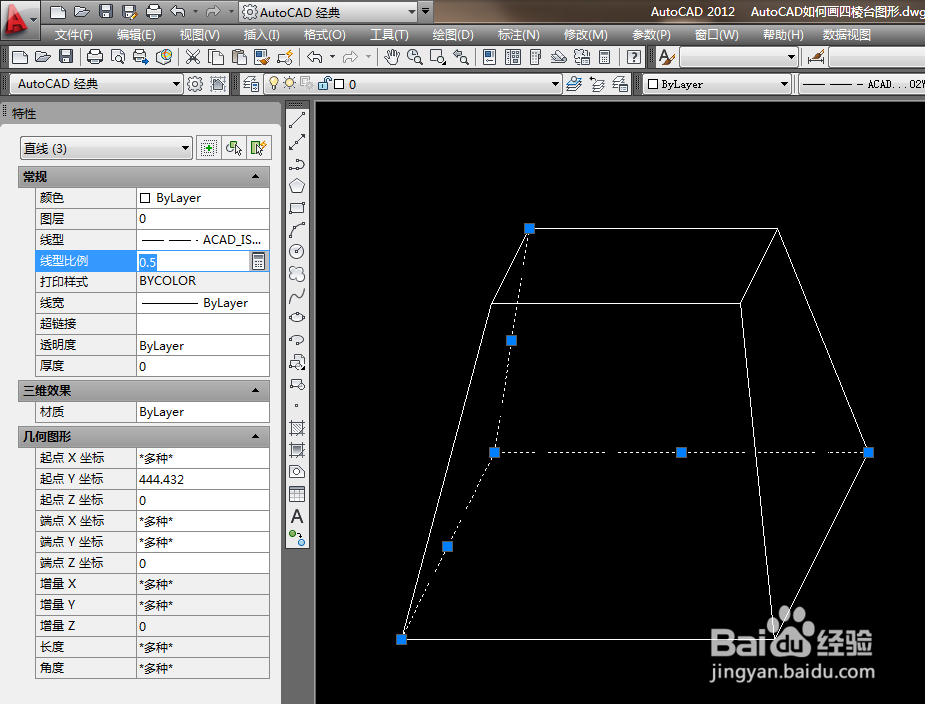Viewport: 925px width, 704px height.
Task: Click the 透明度 ByLayer value
Action: click(203, 345)
